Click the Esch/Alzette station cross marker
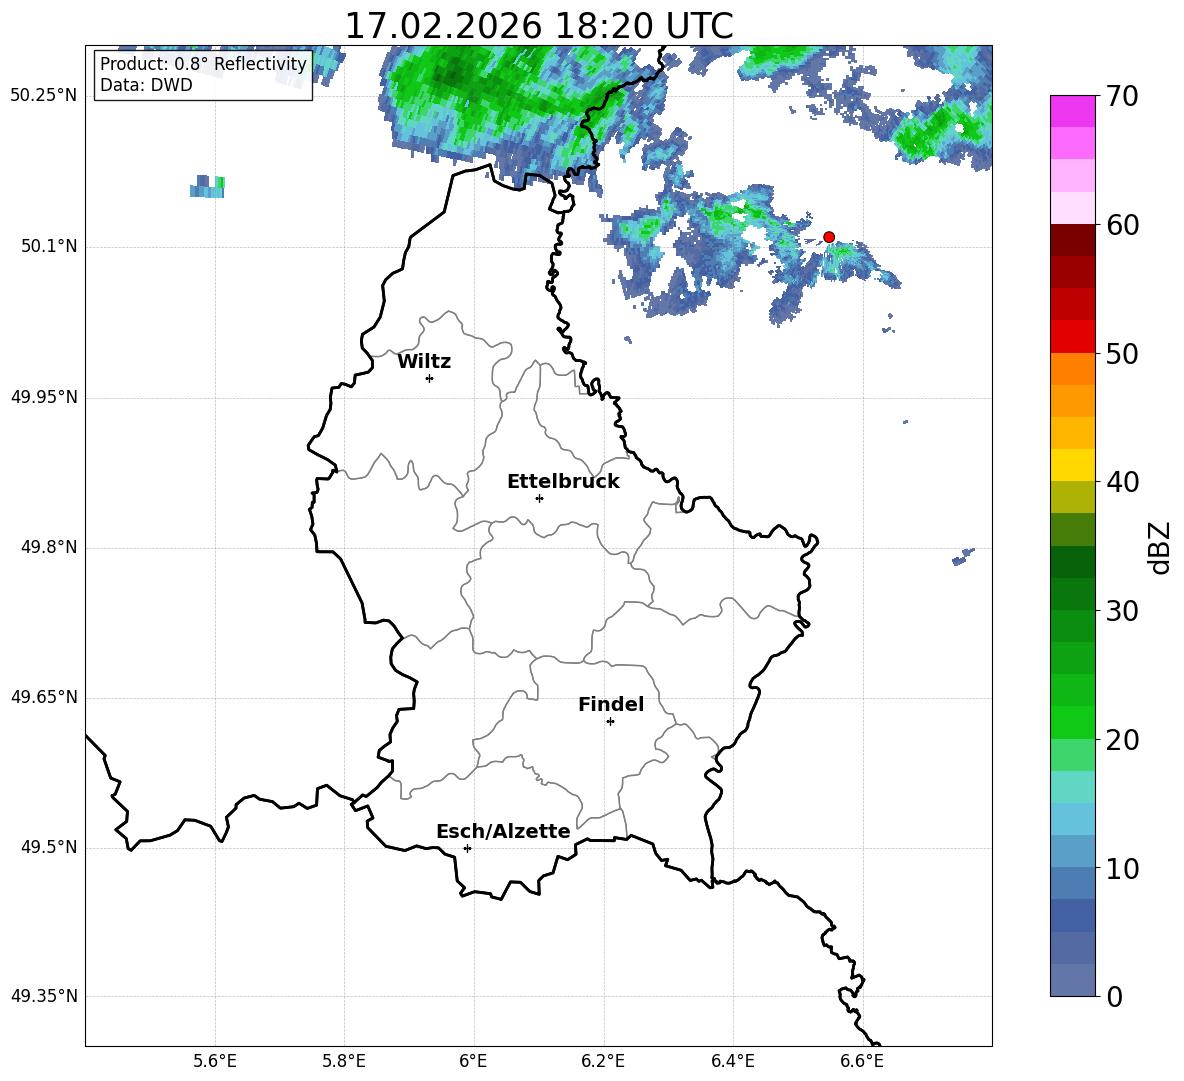 (x=467, y=848)
